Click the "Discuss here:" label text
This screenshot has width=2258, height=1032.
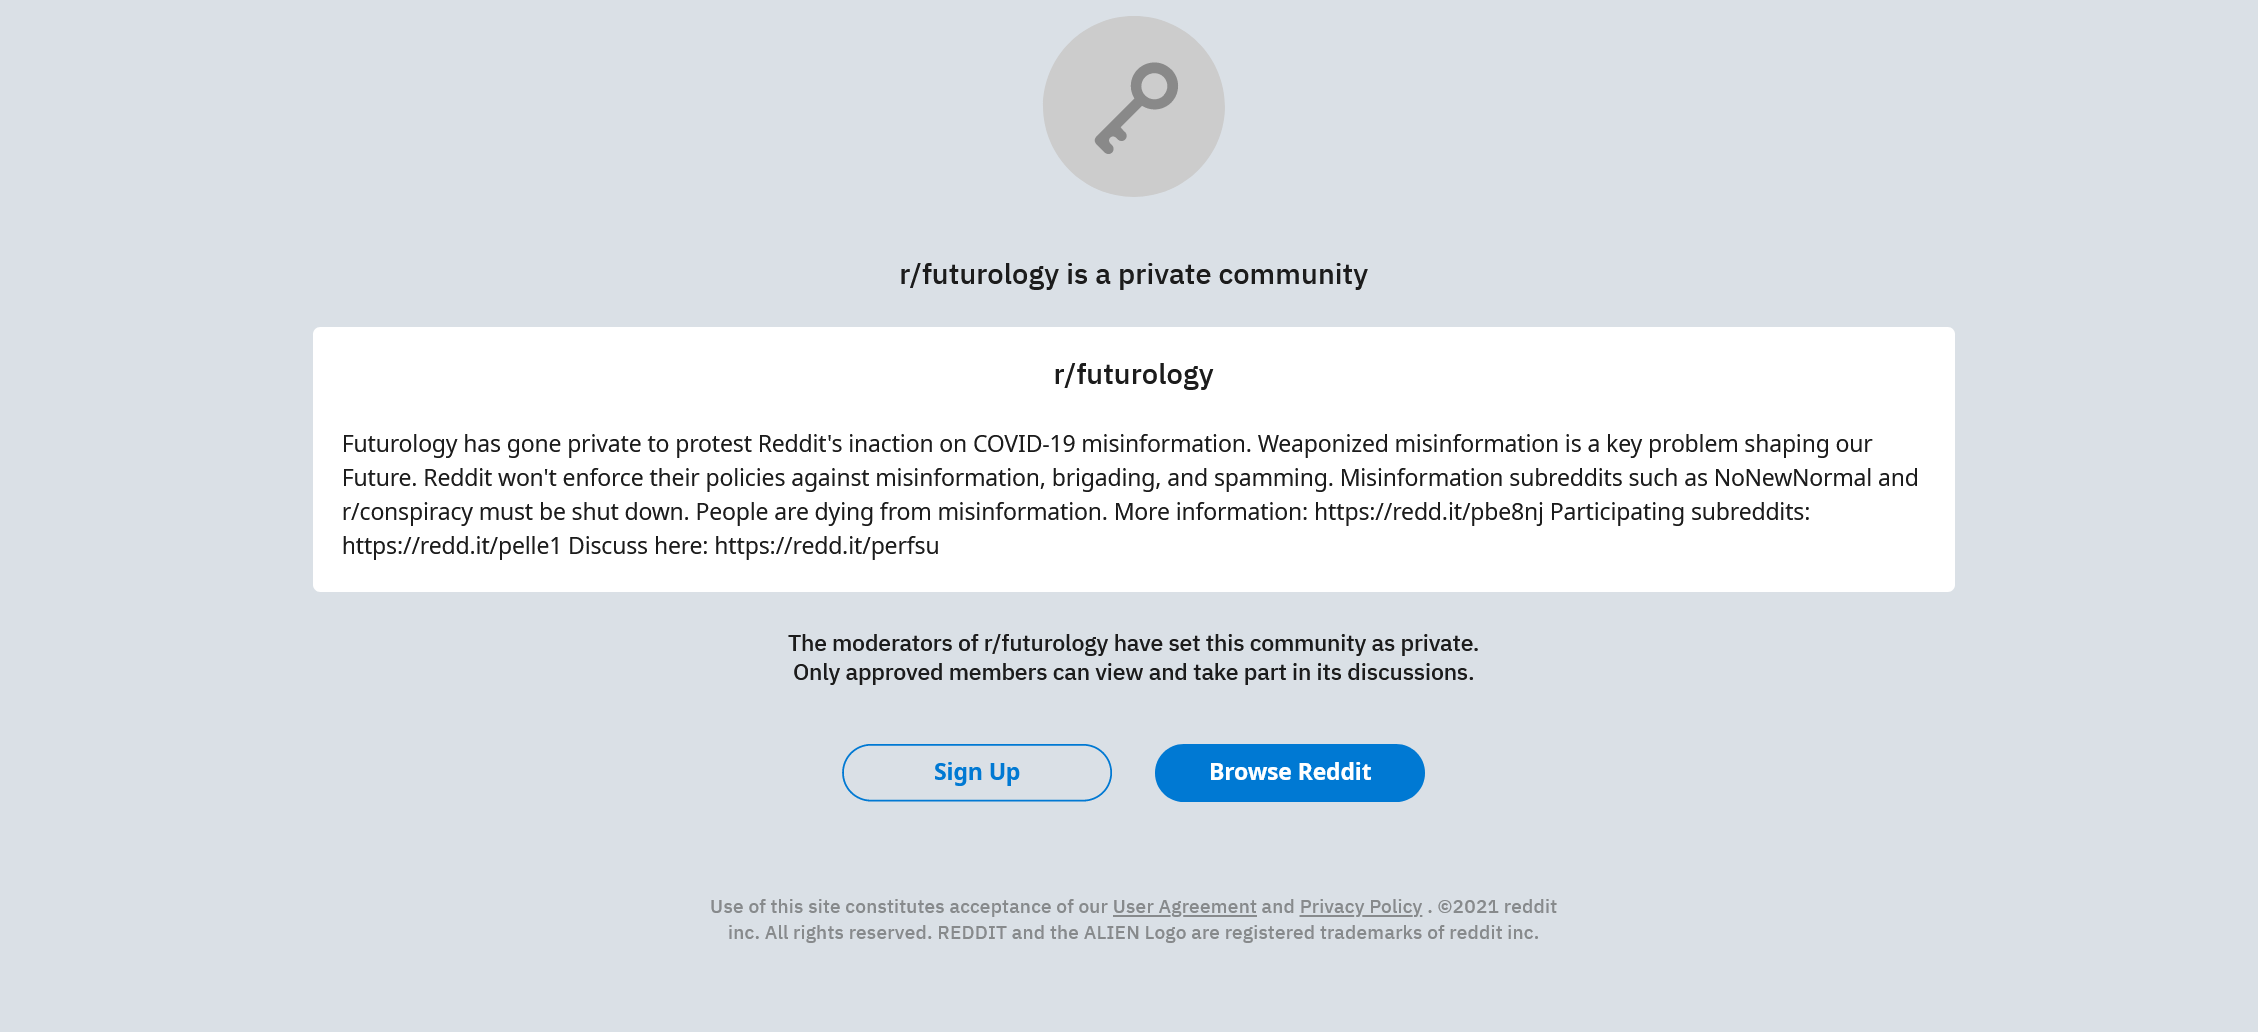[x=638, y=545]
